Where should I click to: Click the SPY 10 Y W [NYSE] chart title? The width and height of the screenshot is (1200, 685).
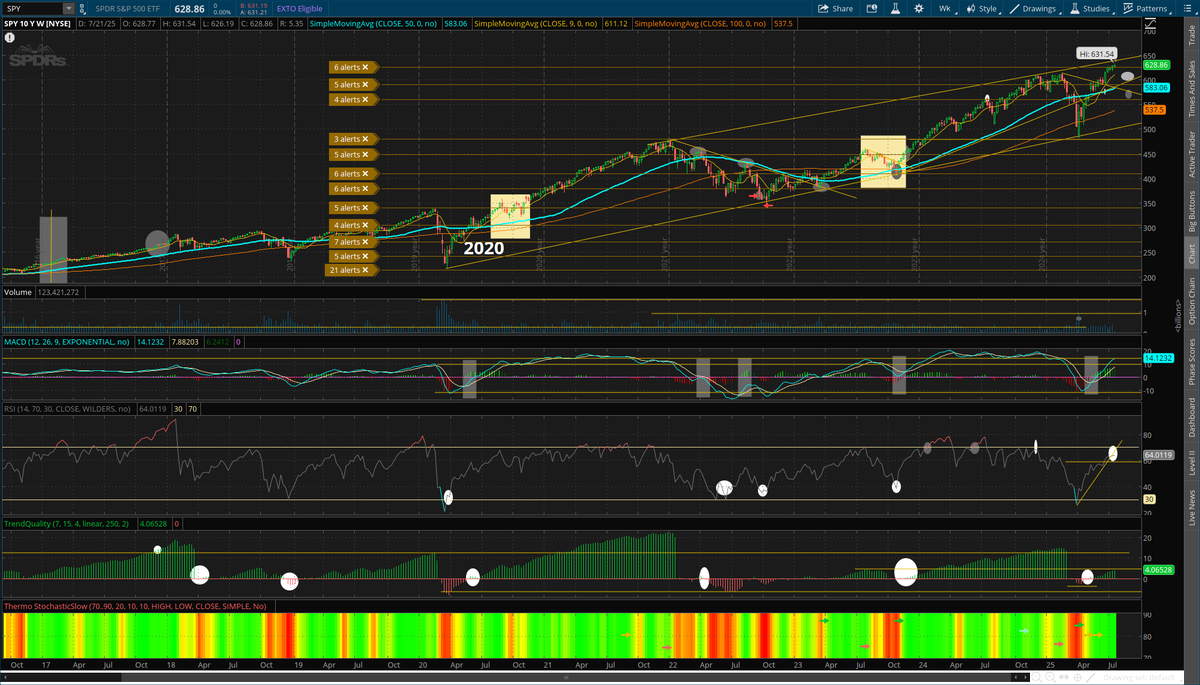pyautogui.click(x=35, y=22)
